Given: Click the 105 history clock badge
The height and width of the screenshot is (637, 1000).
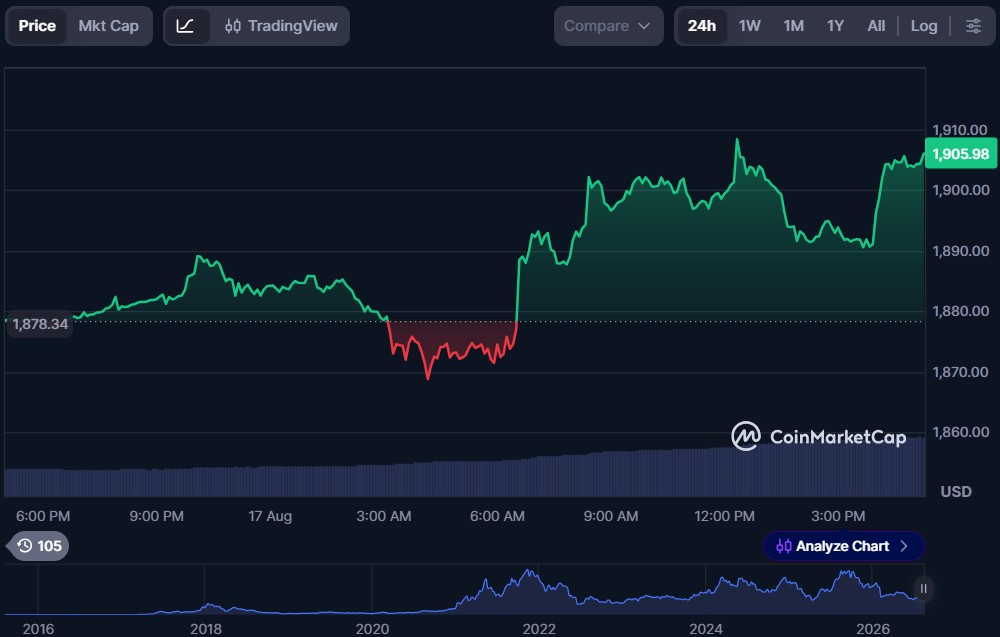Looking at the screenshot, I should point(38,546).
